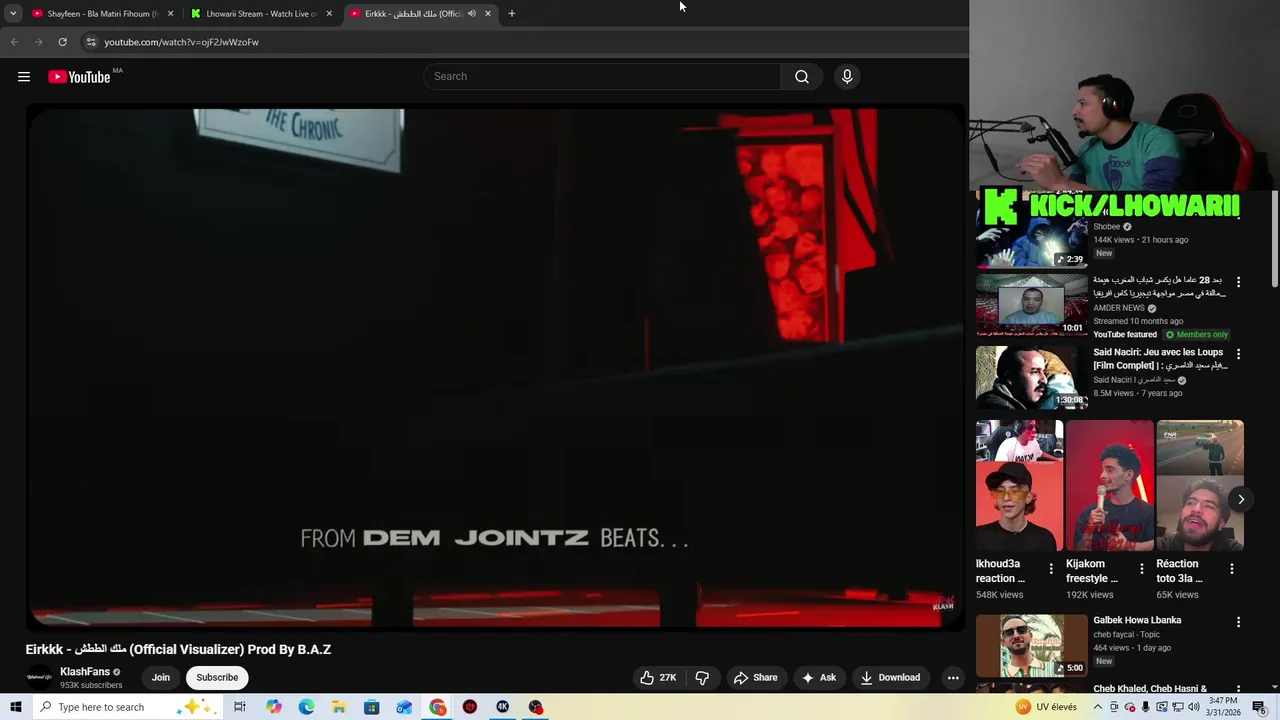Subscribe to KlashFans
This screenshot has width=1280, height=720.
point(217,677)
